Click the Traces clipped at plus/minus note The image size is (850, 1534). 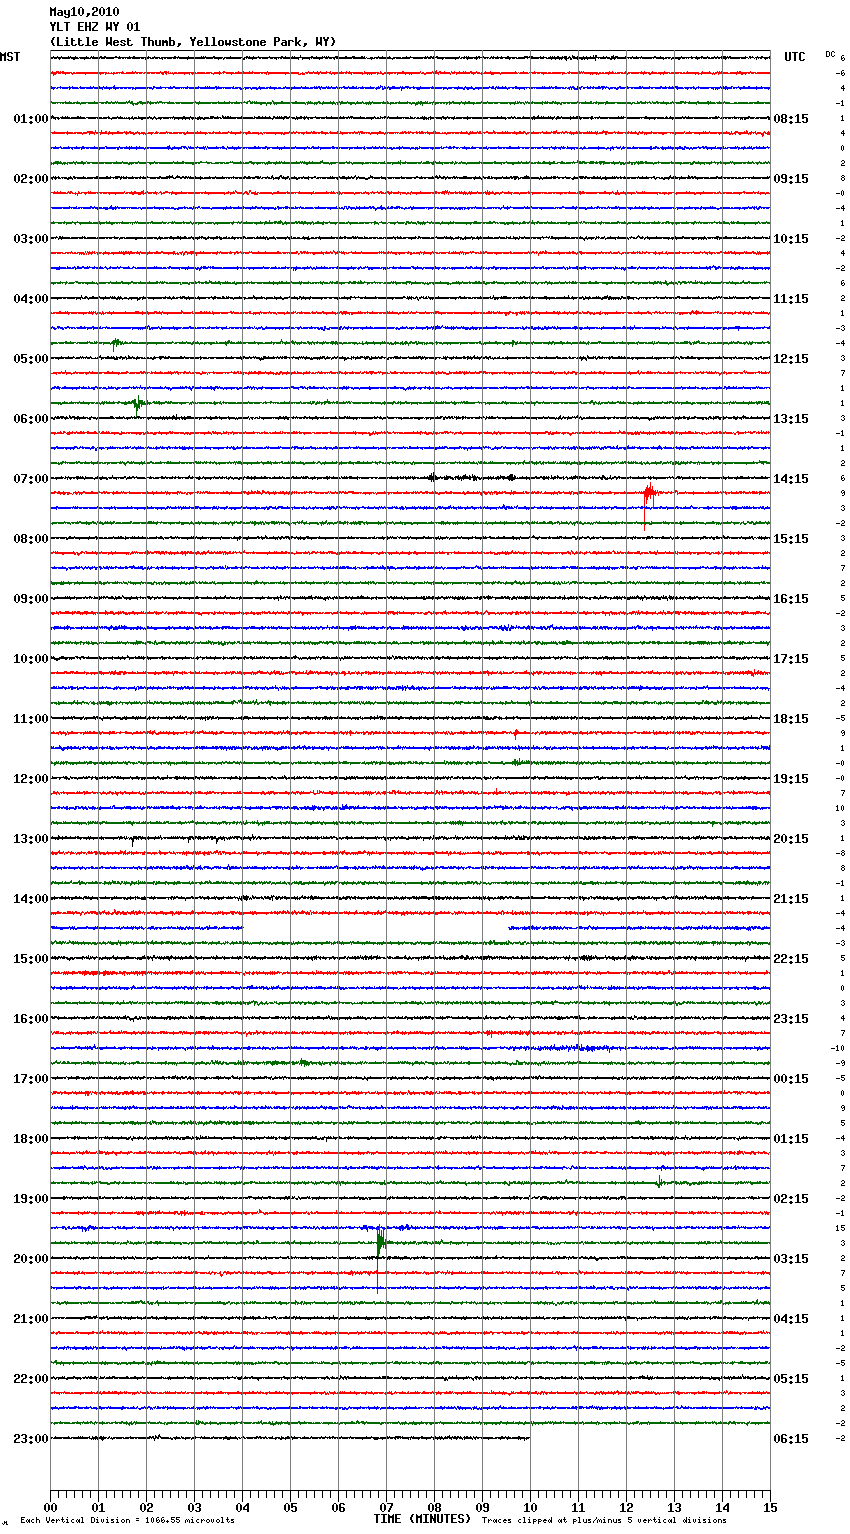click(x=604, y=1521)
